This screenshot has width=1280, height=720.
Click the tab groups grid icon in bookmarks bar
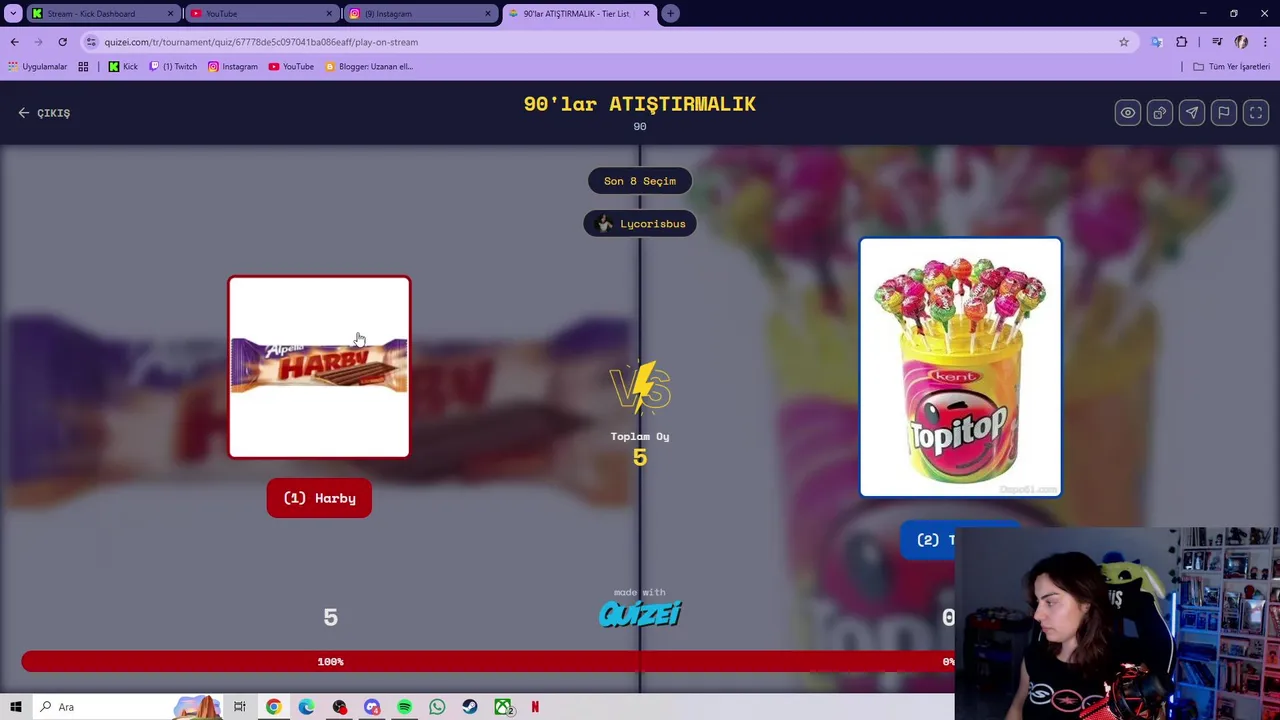[x=83, y=66]
